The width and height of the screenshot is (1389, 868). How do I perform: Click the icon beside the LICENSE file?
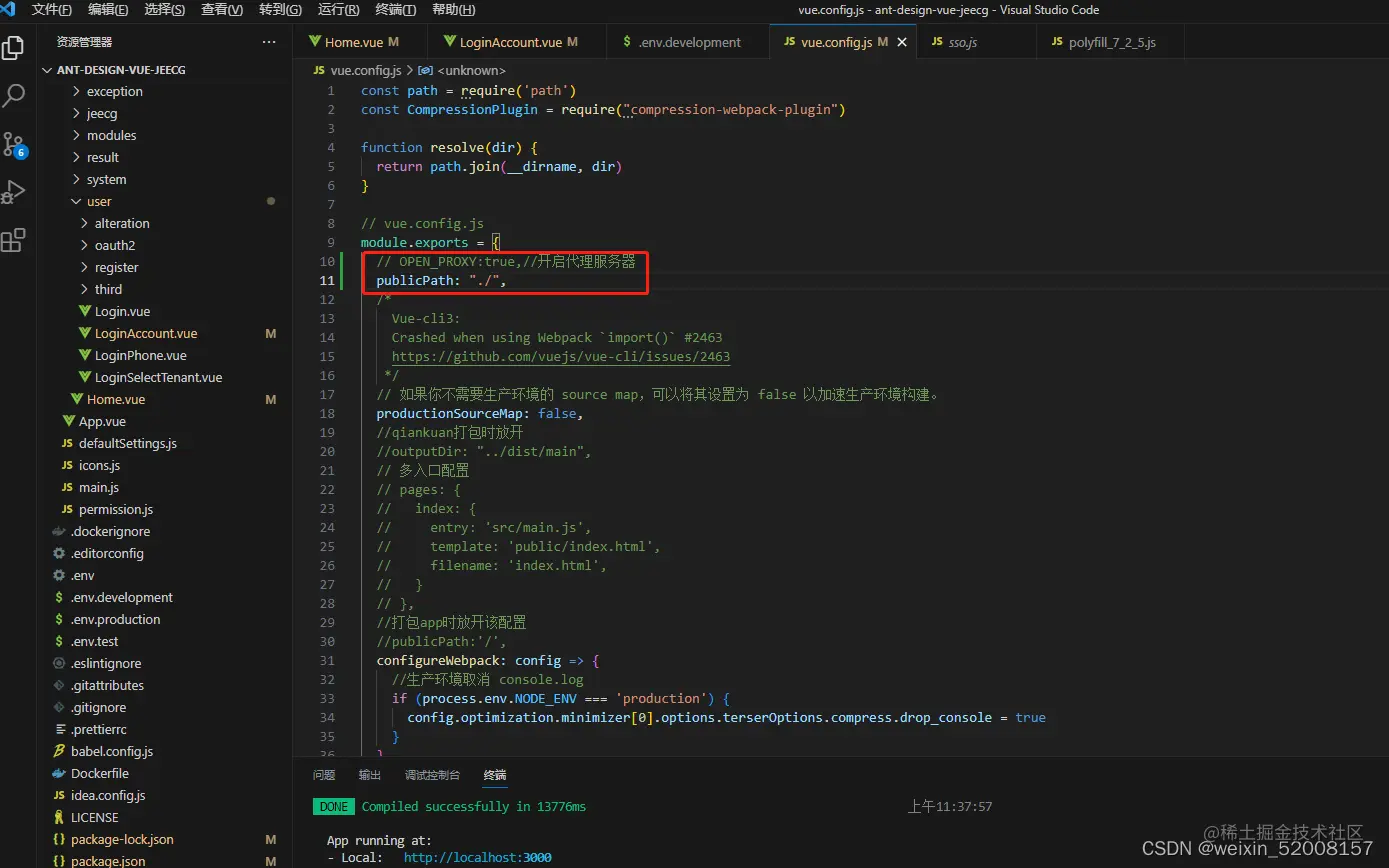(59, 817)
